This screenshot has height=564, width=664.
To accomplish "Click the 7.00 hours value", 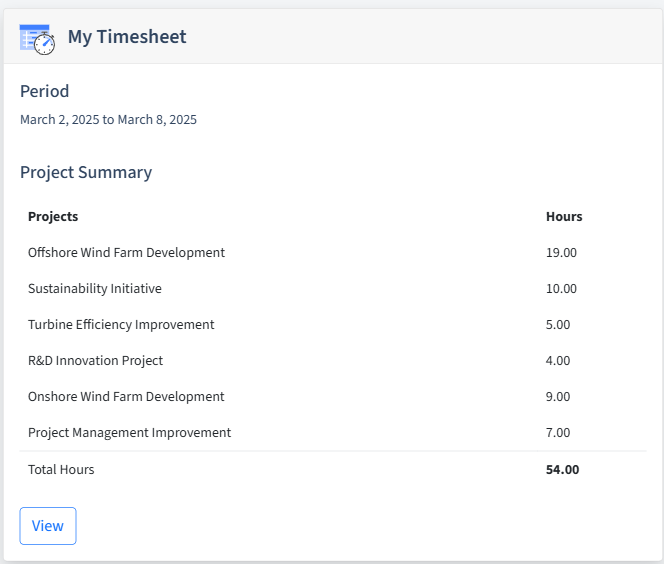I will pos(558,432).
